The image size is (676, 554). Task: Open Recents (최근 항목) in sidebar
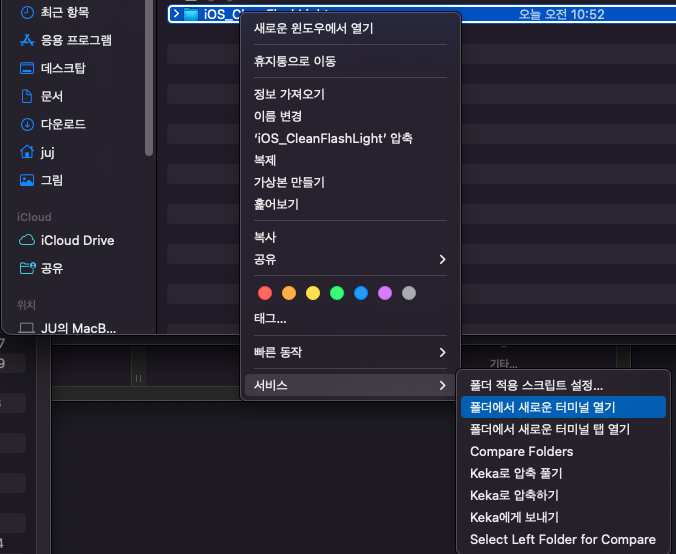tap(54, 13)
